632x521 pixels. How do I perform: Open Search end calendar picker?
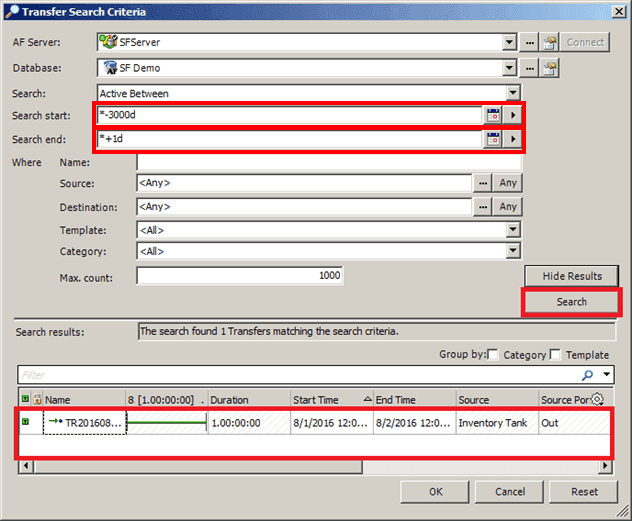[x=493, y=139]
